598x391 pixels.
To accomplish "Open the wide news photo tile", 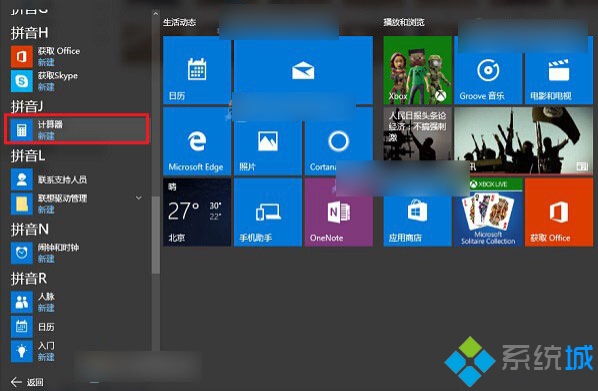I will click(524, 141).
